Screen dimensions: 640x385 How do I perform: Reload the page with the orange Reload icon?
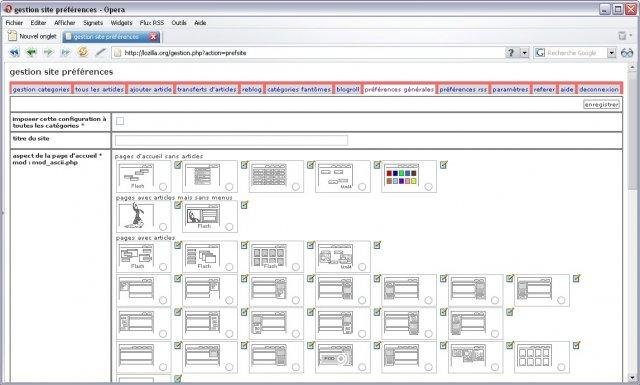coord(83,52)
